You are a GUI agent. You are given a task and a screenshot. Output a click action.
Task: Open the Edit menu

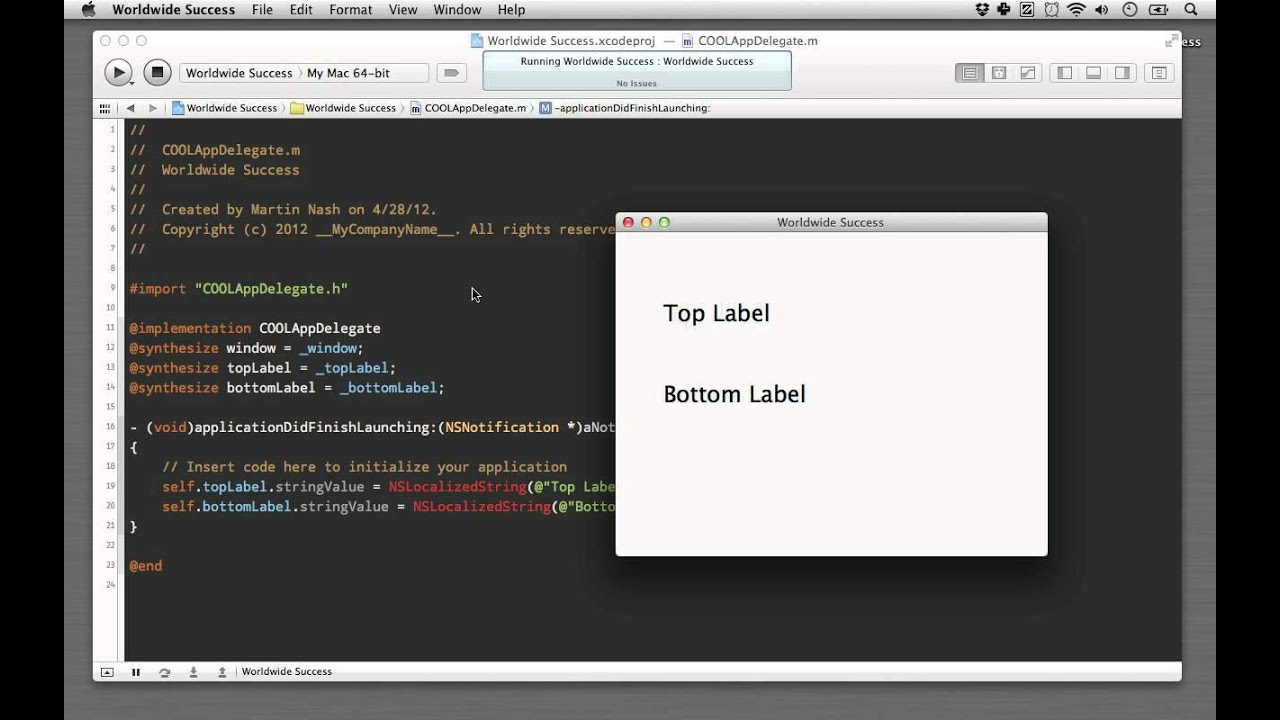coord(301,9)
